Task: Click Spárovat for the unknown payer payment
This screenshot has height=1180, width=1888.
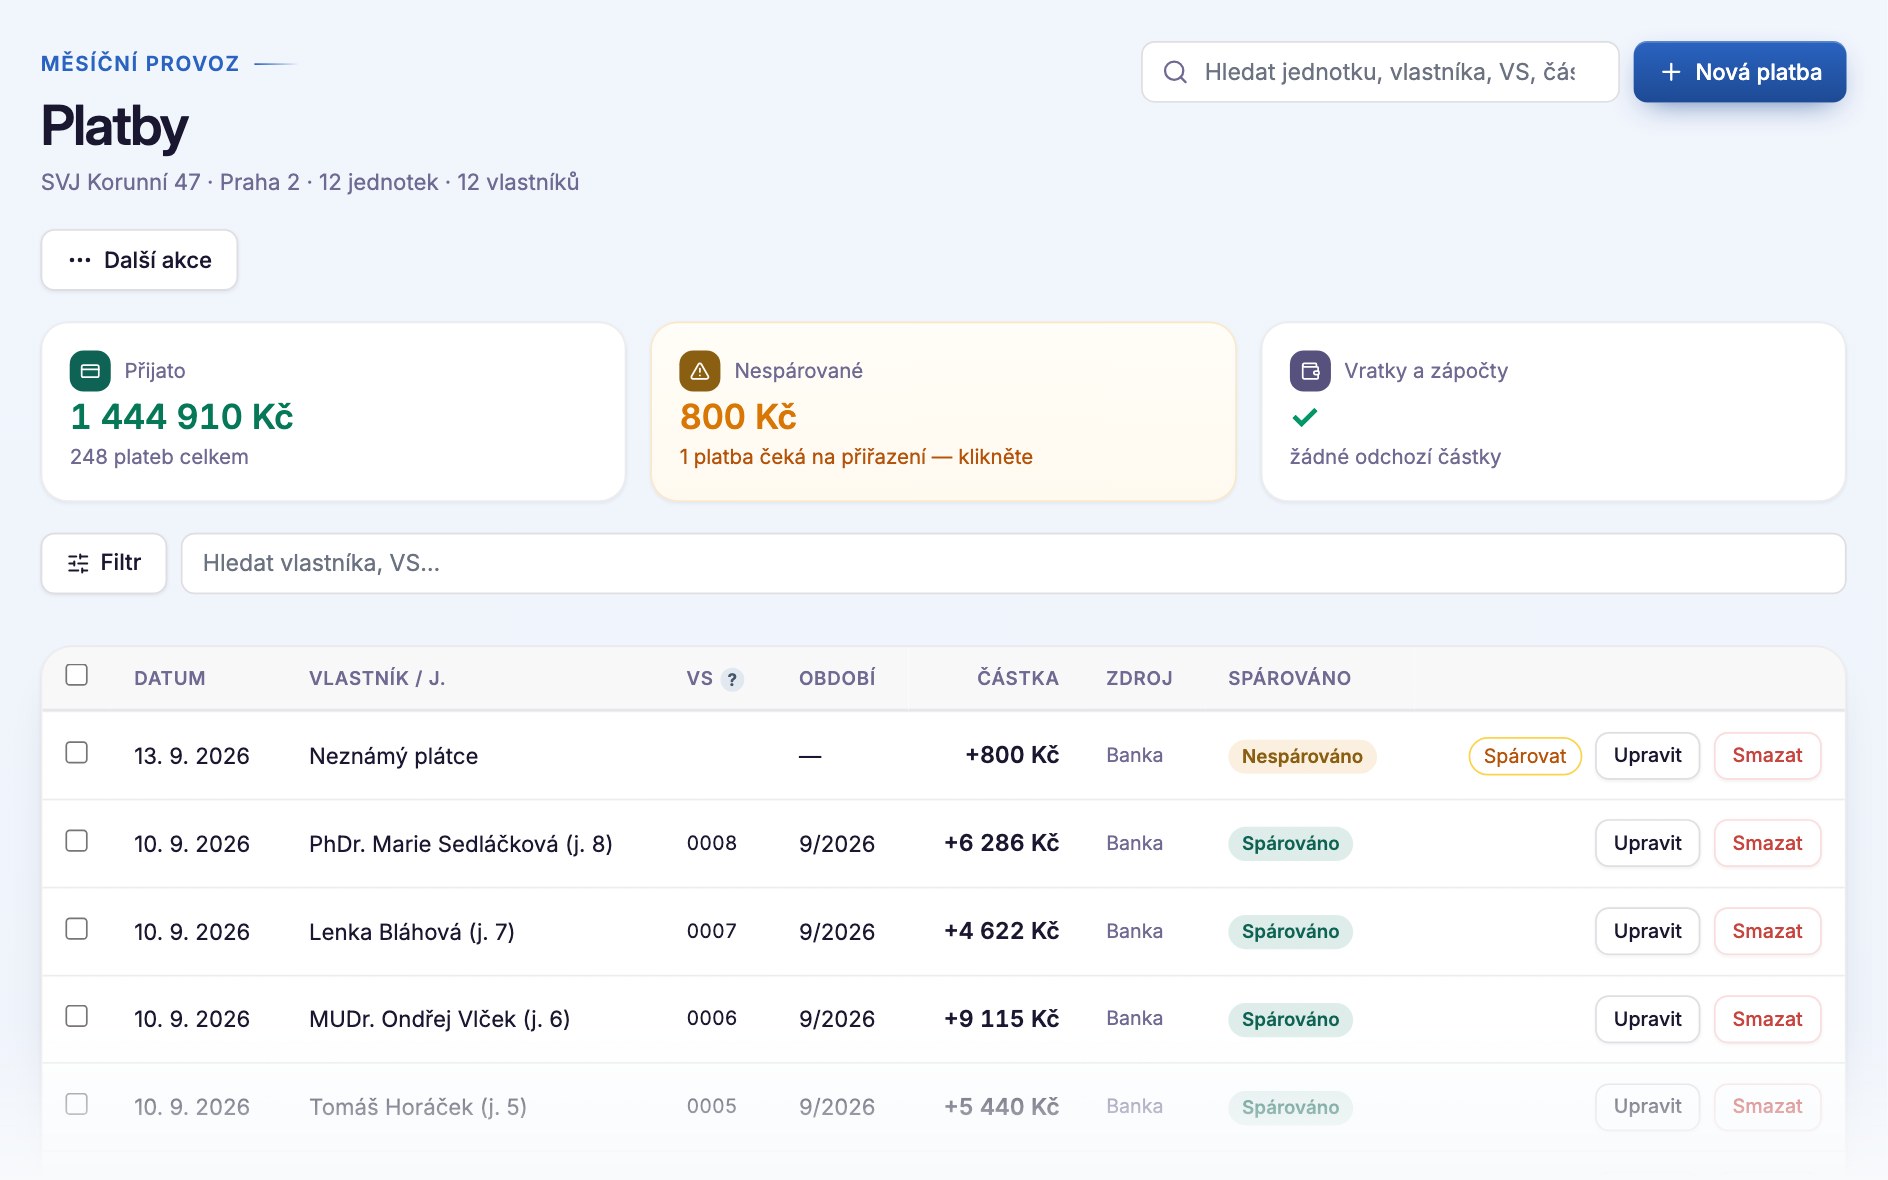Action: click(x=1525, y=756)
